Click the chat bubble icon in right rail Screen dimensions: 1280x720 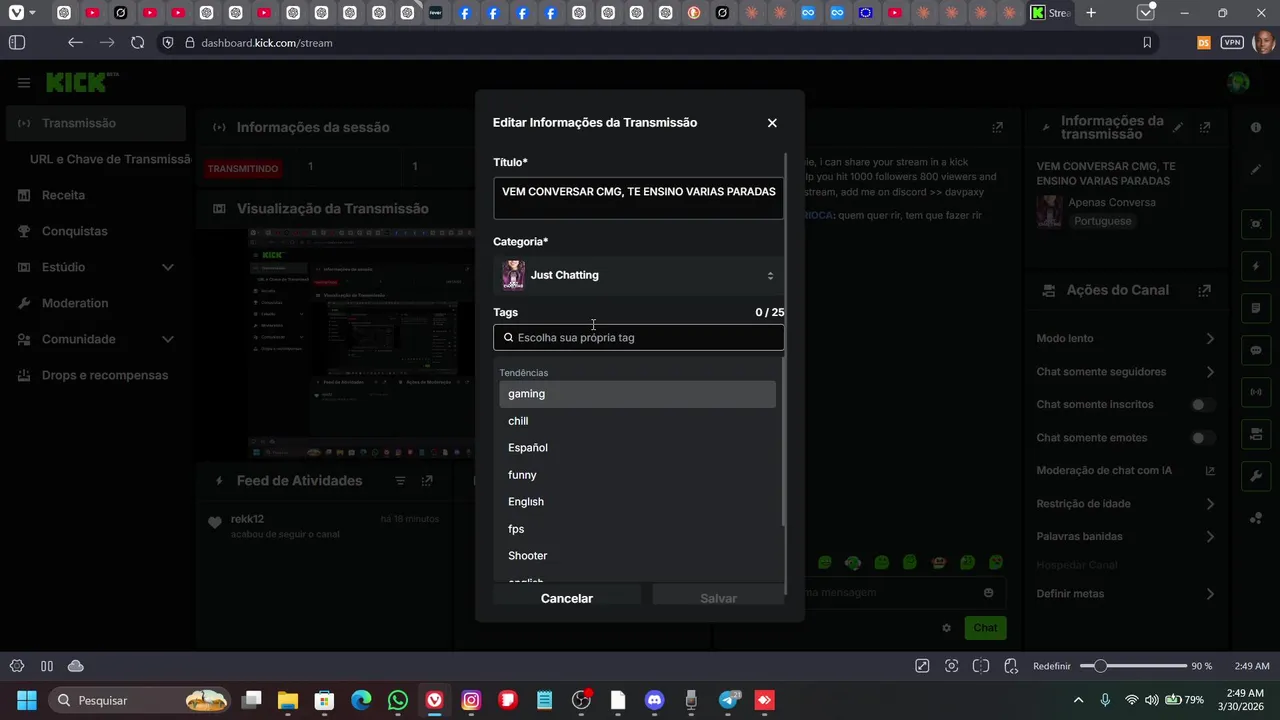(x=1256, y=351)
